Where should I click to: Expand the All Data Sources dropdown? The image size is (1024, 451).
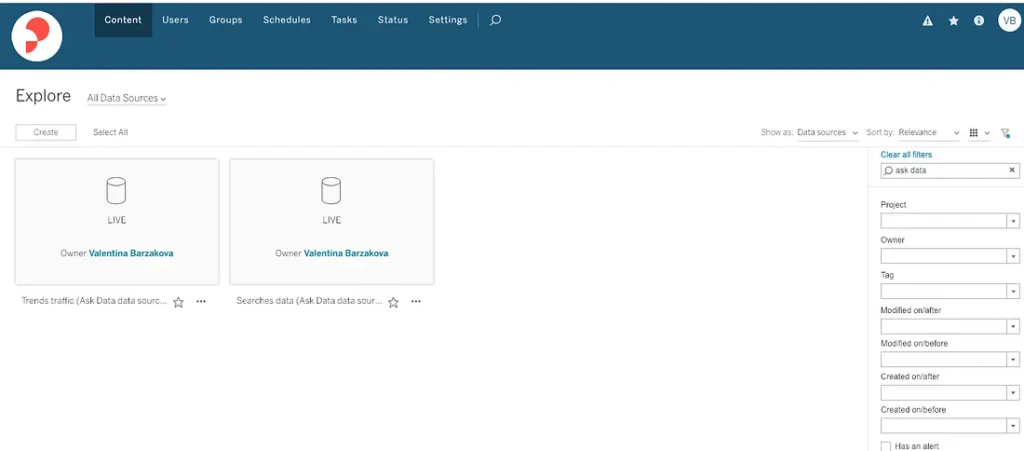126,99
